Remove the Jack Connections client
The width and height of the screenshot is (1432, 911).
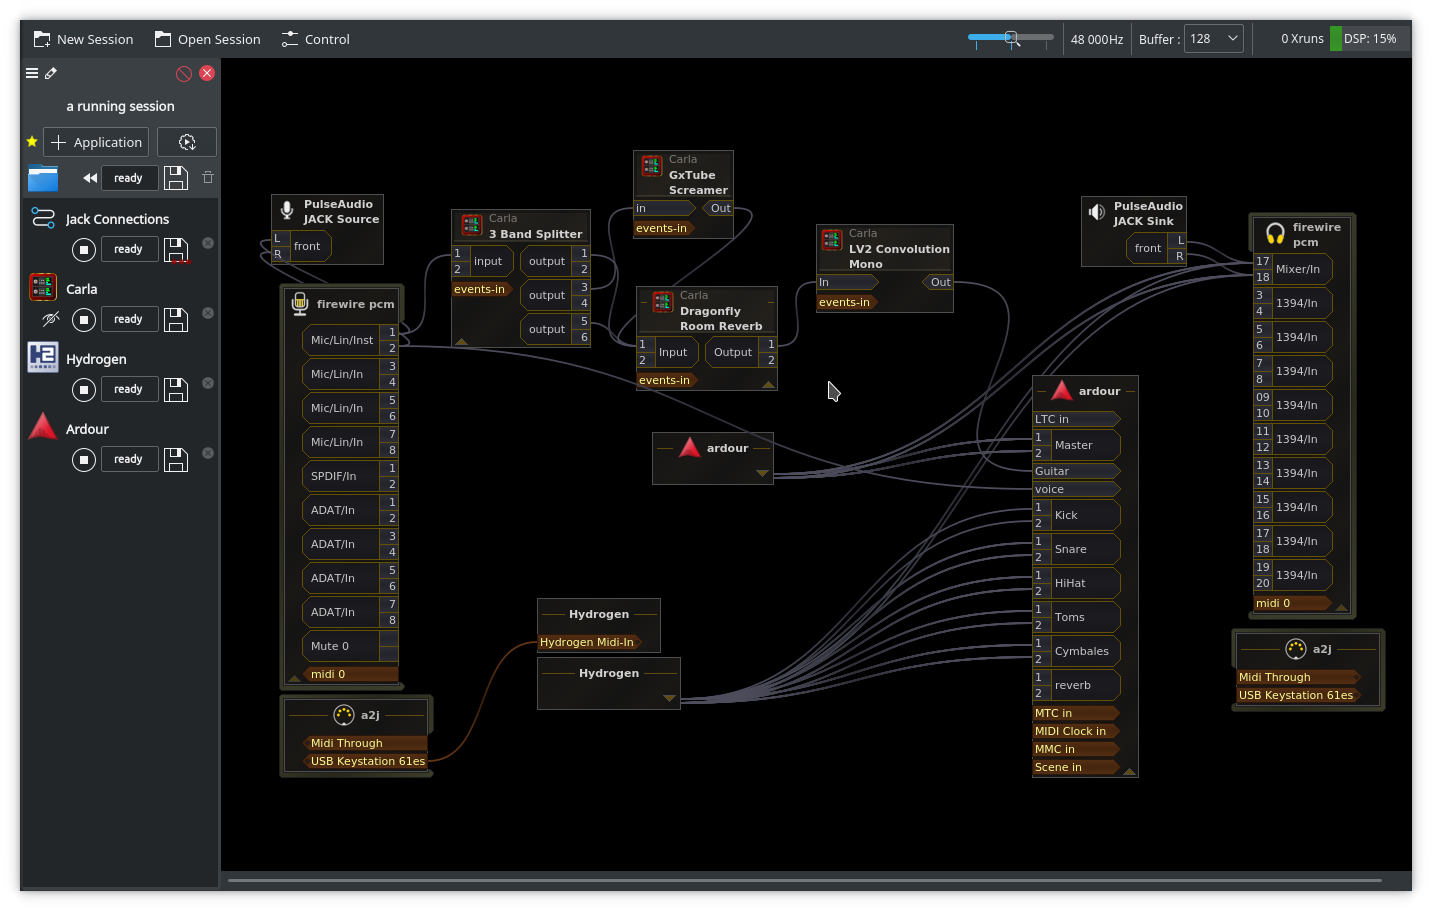point(208,243)
